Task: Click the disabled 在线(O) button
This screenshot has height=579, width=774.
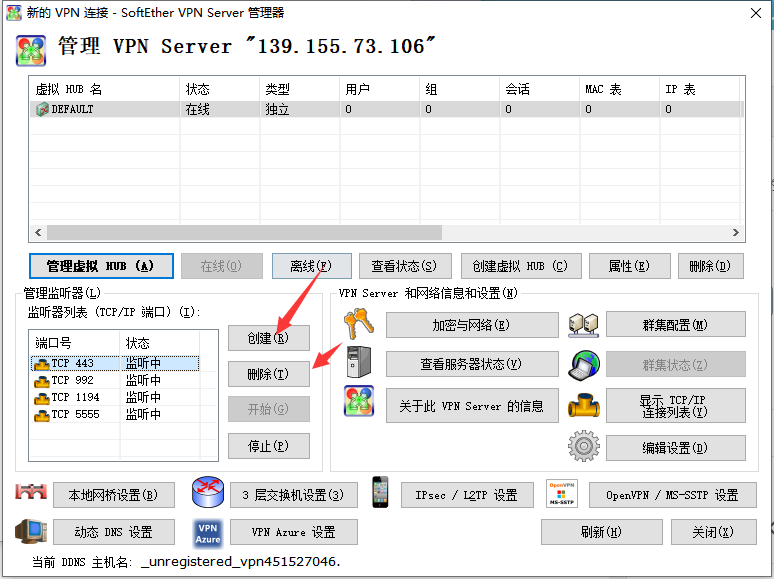Action: click(x=222, y=266)
